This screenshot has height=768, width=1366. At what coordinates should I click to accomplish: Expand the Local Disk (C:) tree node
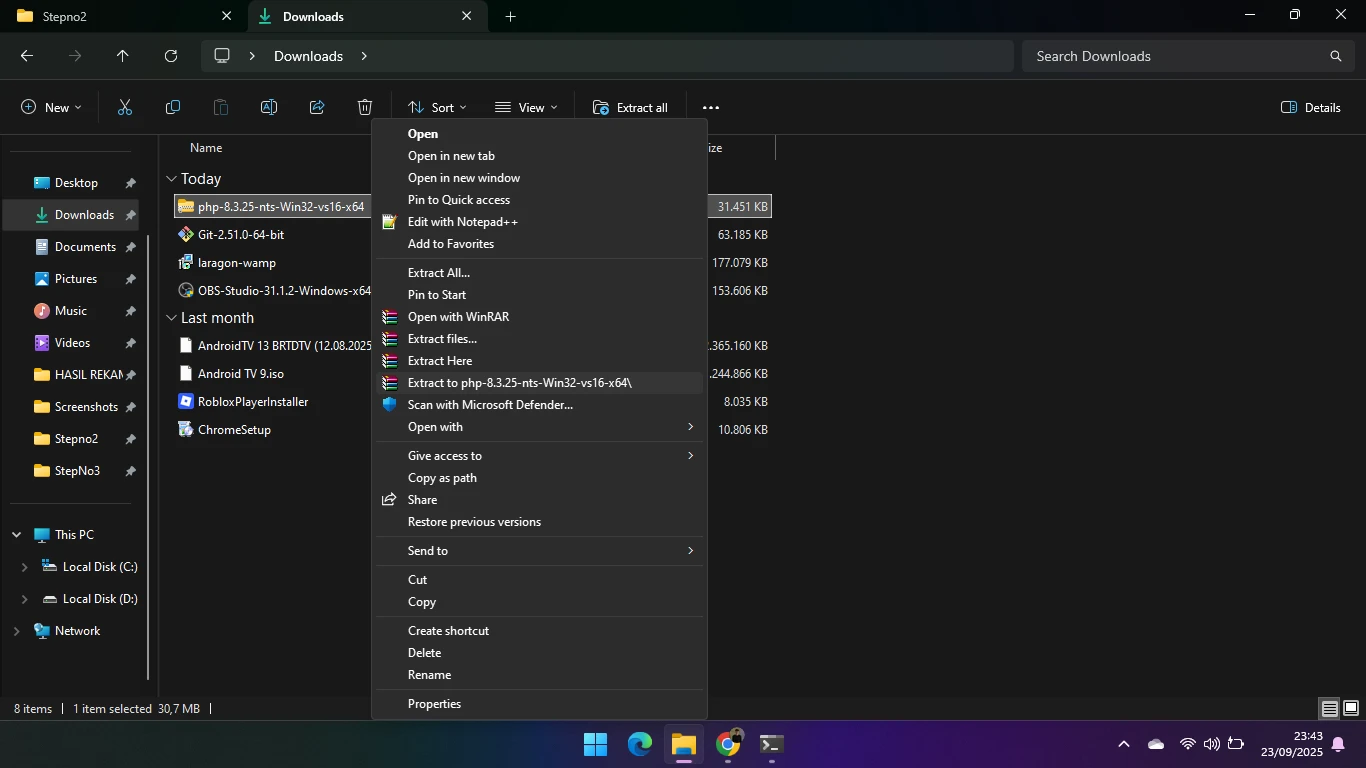click(x=25, y=567)
